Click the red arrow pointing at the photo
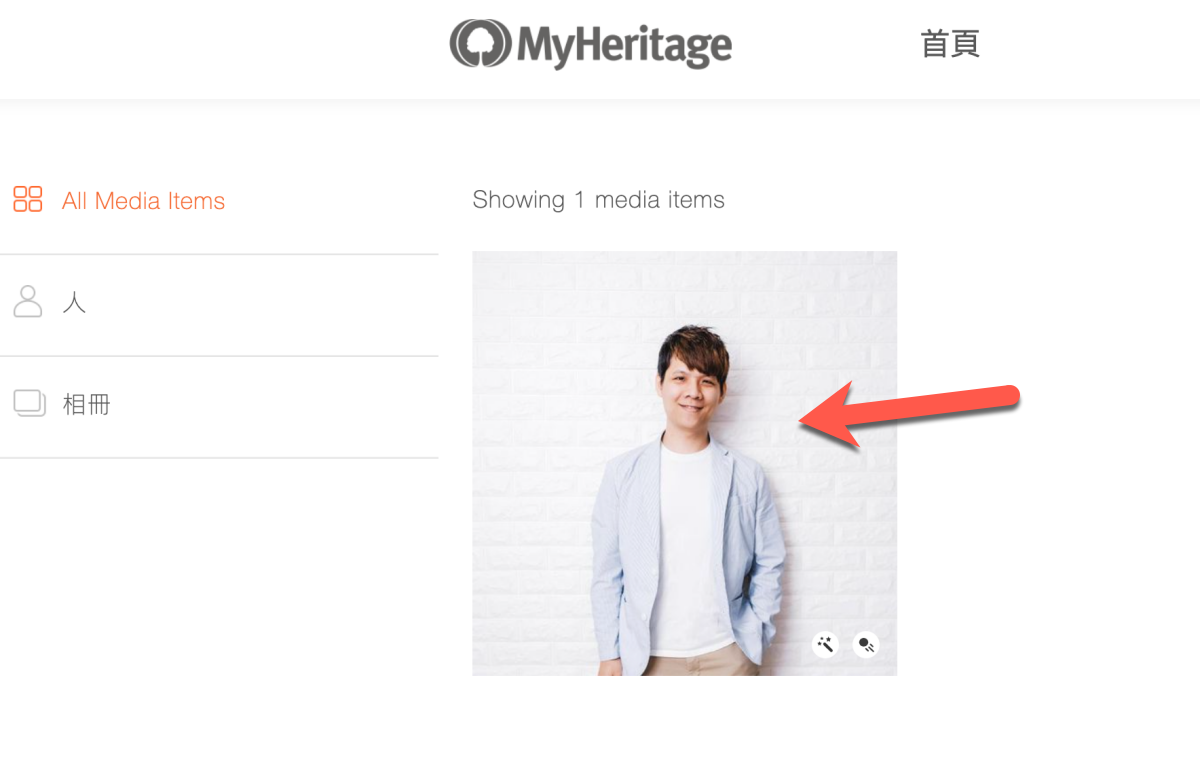Screen dimensions: 1200x775 pyautogui.click(x=910, y=410)
